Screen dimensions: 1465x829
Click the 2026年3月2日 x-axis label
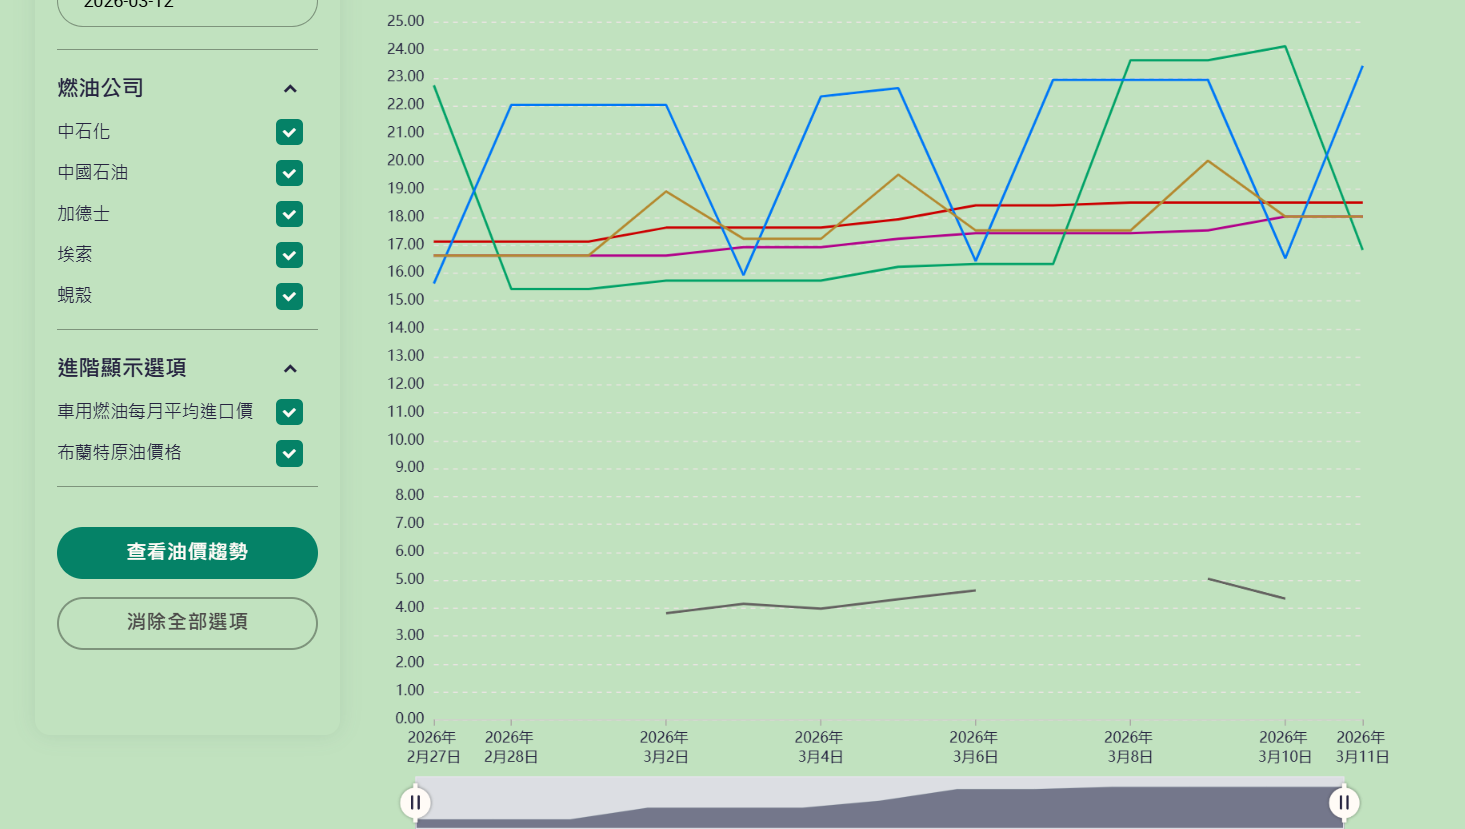tap(665, 747)
